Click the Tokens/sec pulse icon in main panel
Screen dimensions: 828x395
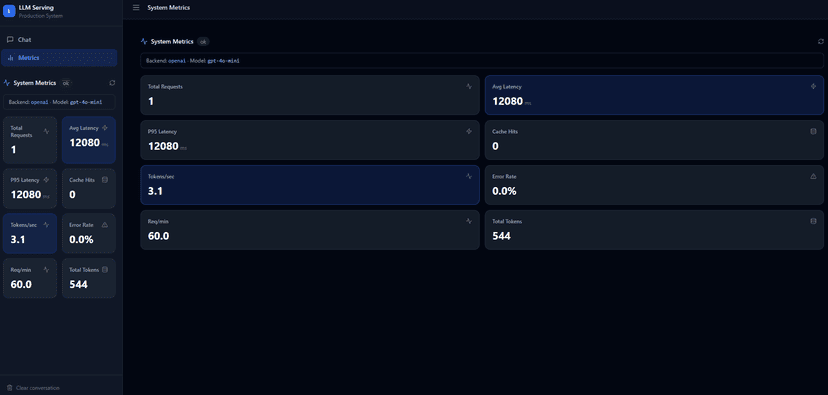pyautogui.click(x=469, y=176)
